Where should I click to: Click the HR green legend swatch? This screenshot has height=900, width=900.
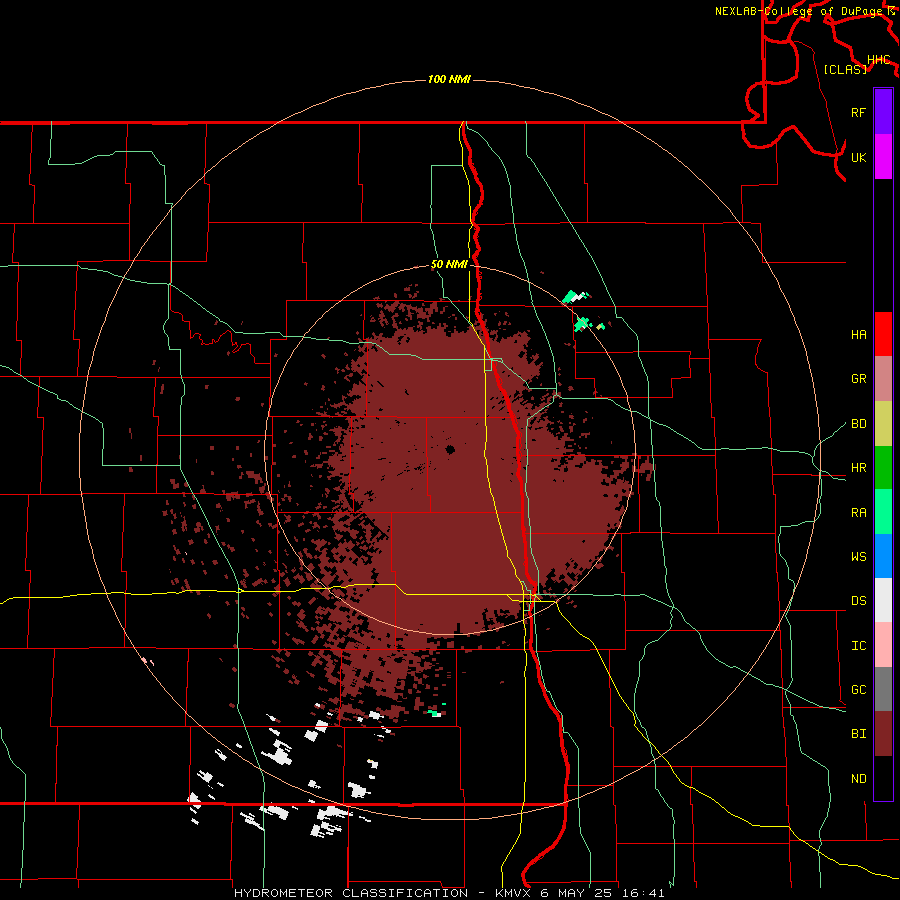(x=883, y=467)
